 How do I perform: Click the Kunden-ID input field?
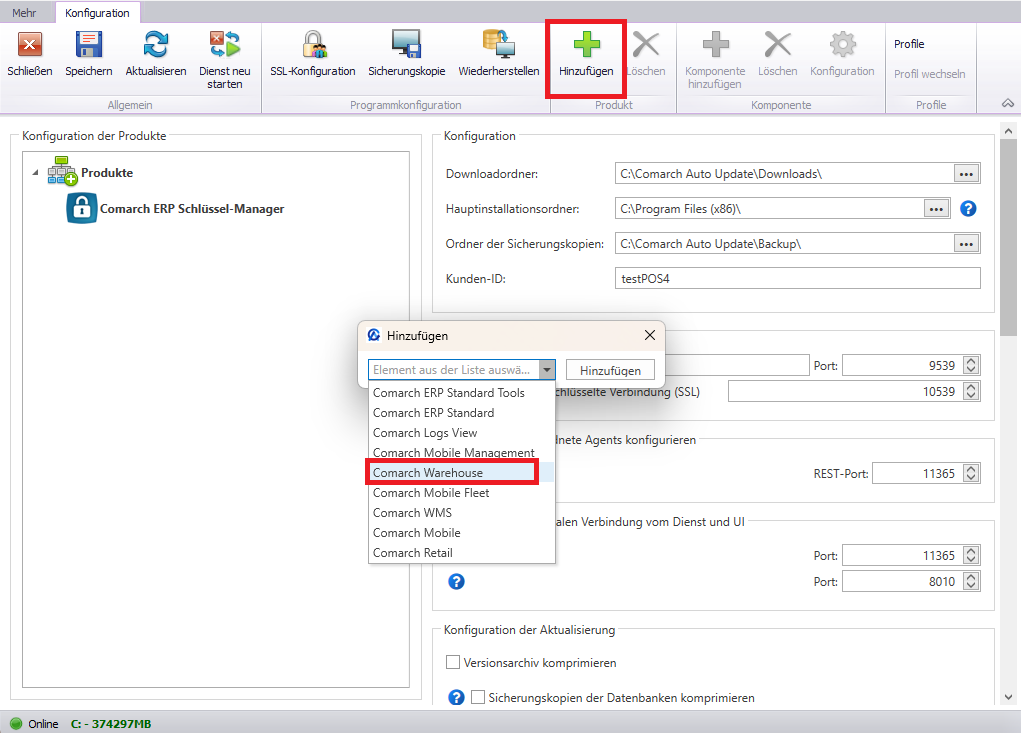pos(798,279)
